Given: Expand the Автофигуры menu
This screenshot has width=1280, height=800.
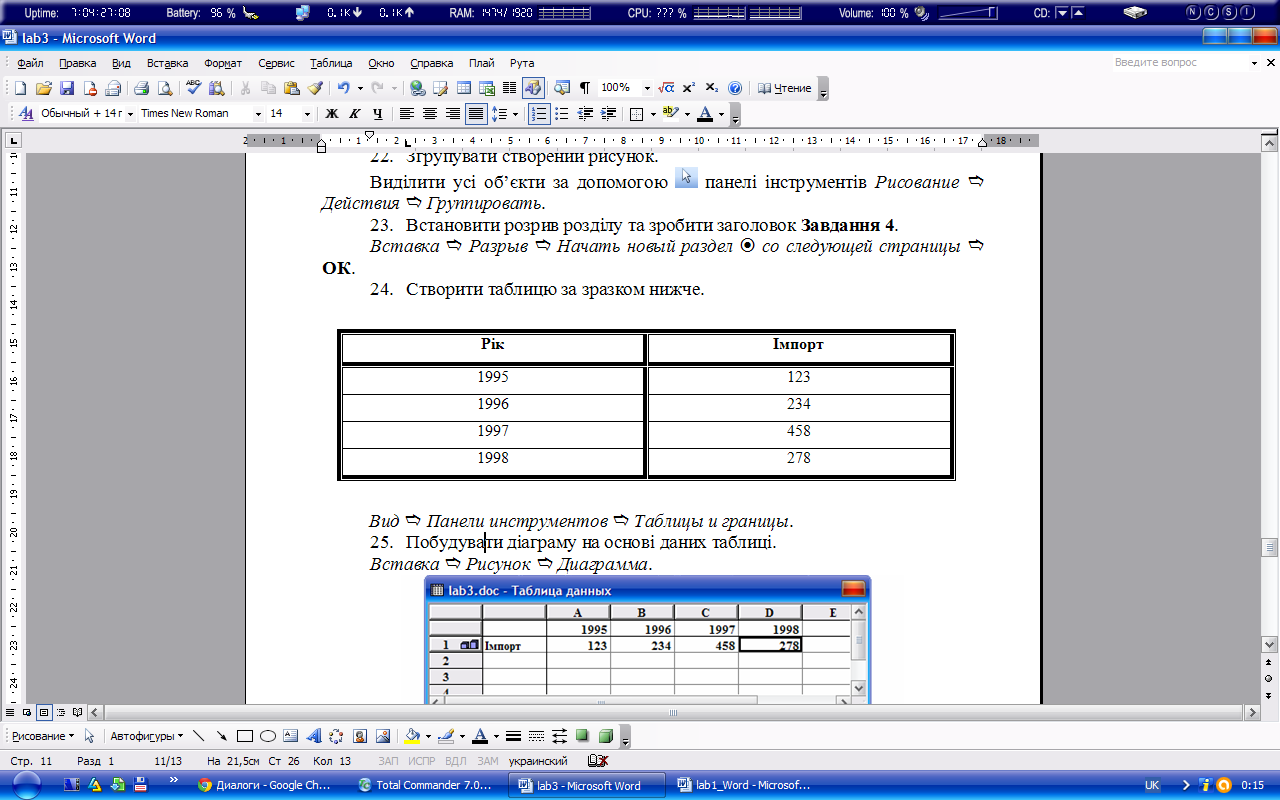Looking at the screenshot, I should pyautogui.click(x=146, y=736).
